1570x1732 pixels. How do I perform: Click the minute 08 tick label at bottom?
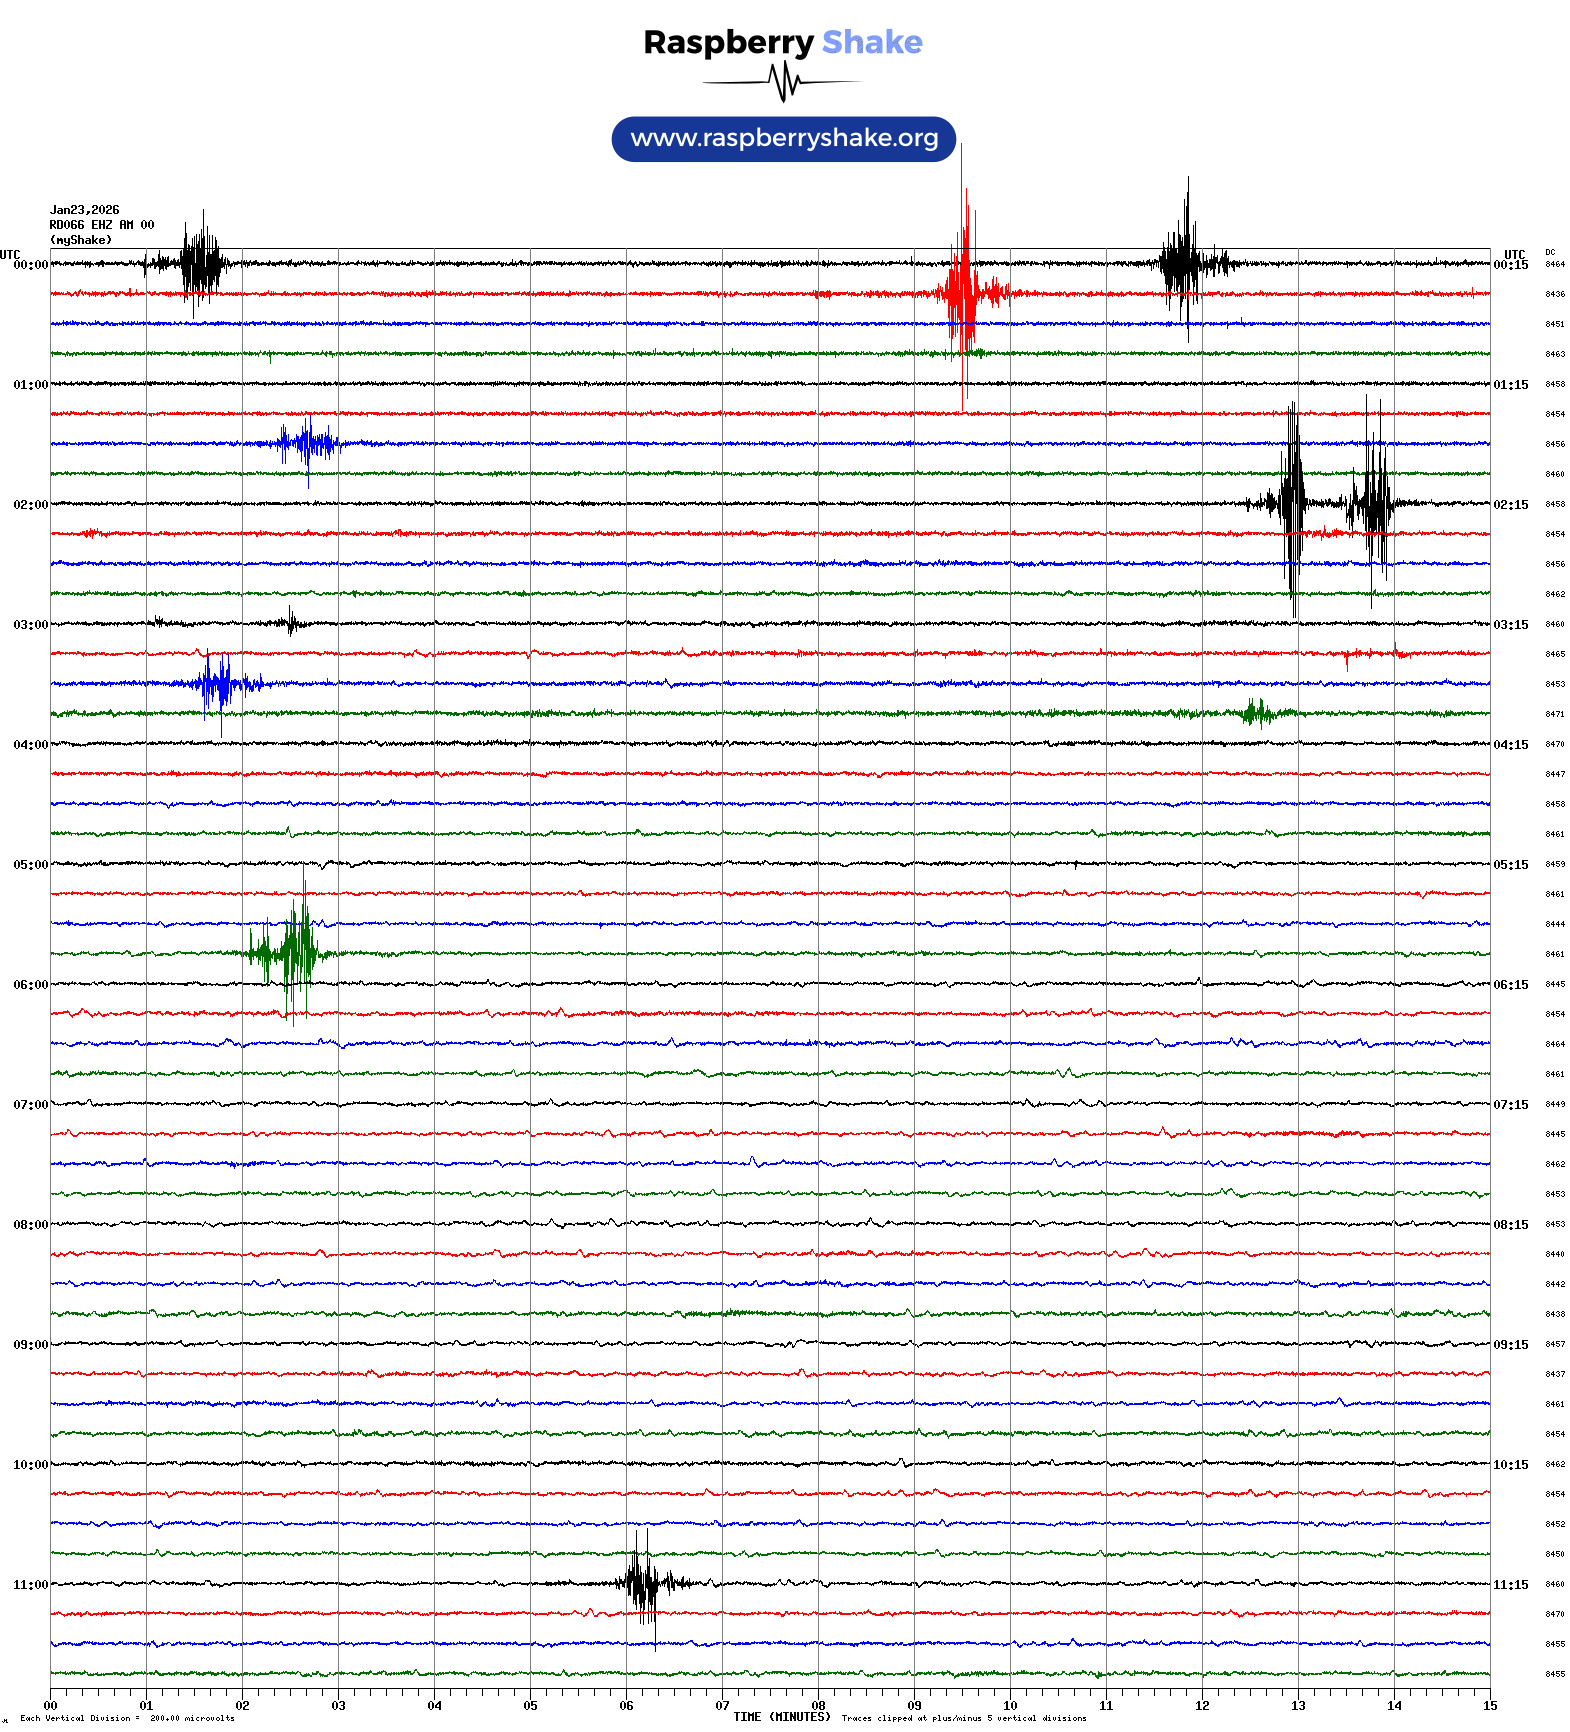pyautogui.click(x=818, y=1706)
